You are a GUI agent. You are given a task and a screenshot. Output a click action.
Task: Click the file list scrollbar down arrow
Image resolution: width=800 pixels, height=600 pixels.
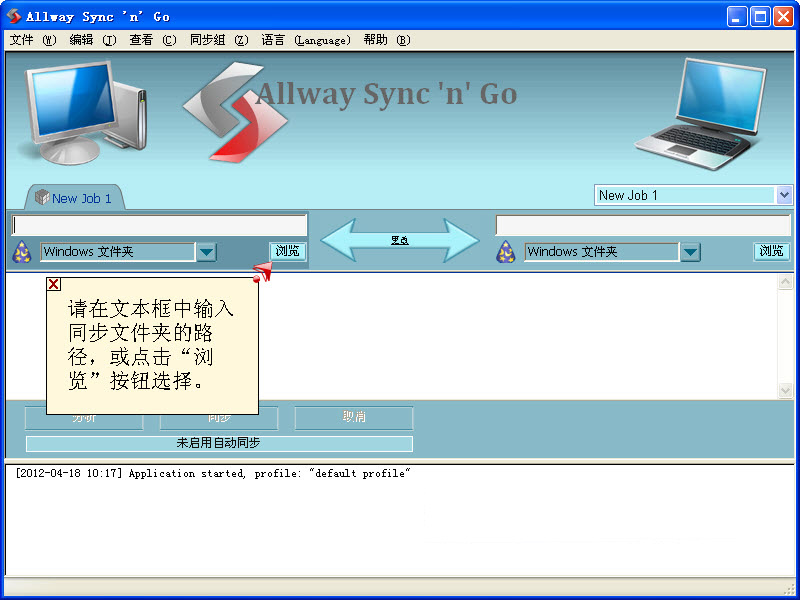[785, 390]
